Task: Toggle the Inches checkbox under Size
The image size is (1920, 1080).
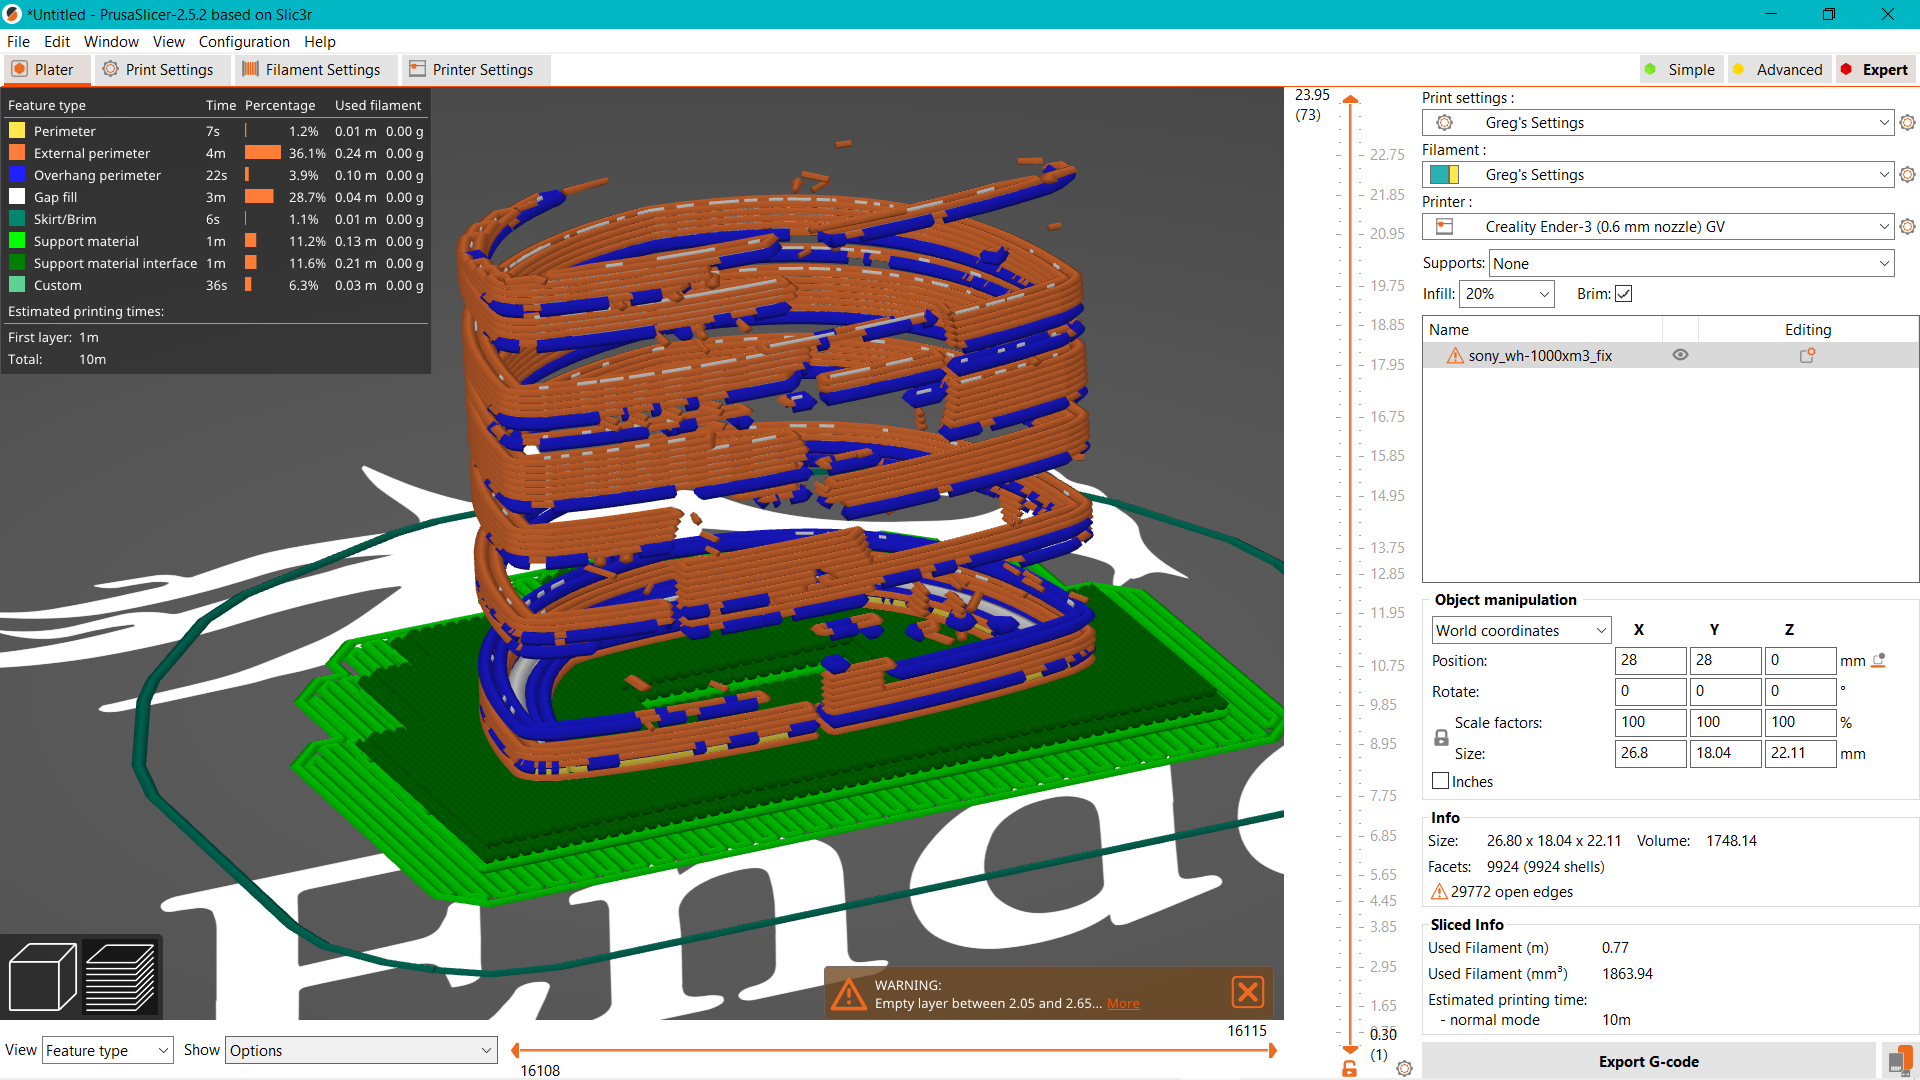Action: coord(1440,781)
